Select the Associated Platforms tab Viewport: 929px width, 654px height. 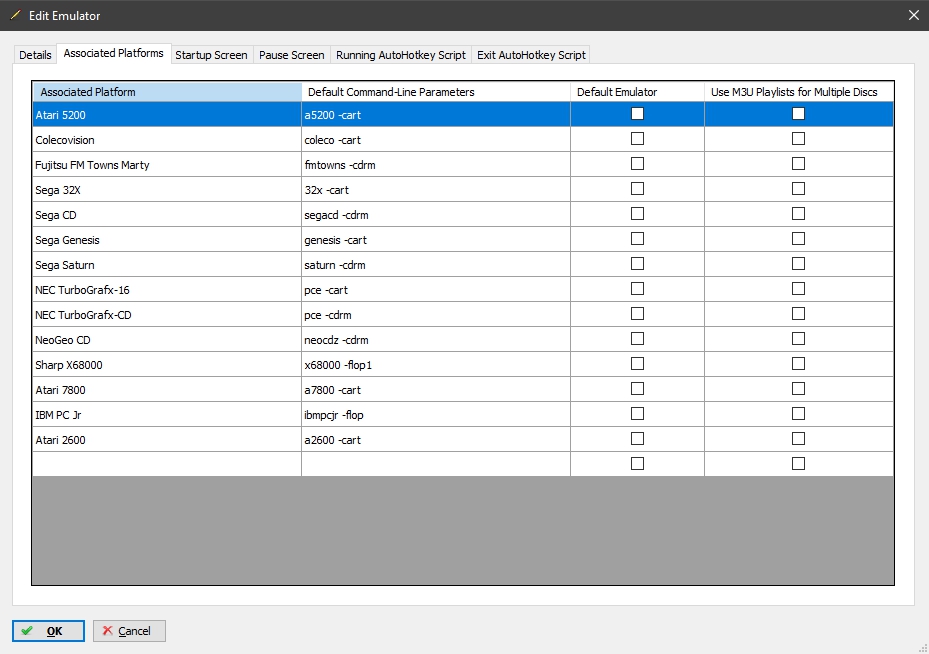point(114,53)
